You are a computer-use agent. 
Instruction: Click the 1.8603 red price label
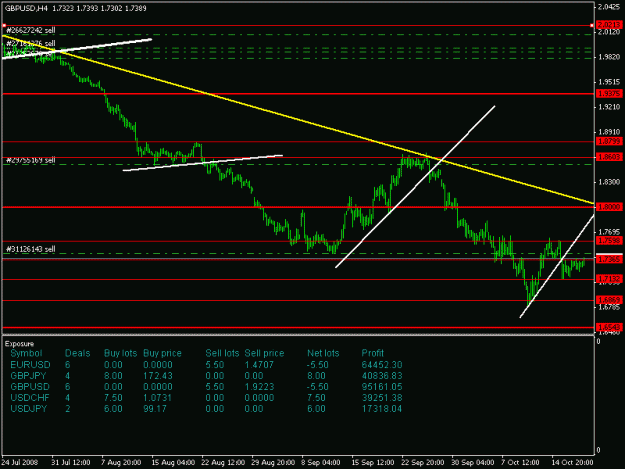[609, 157]
